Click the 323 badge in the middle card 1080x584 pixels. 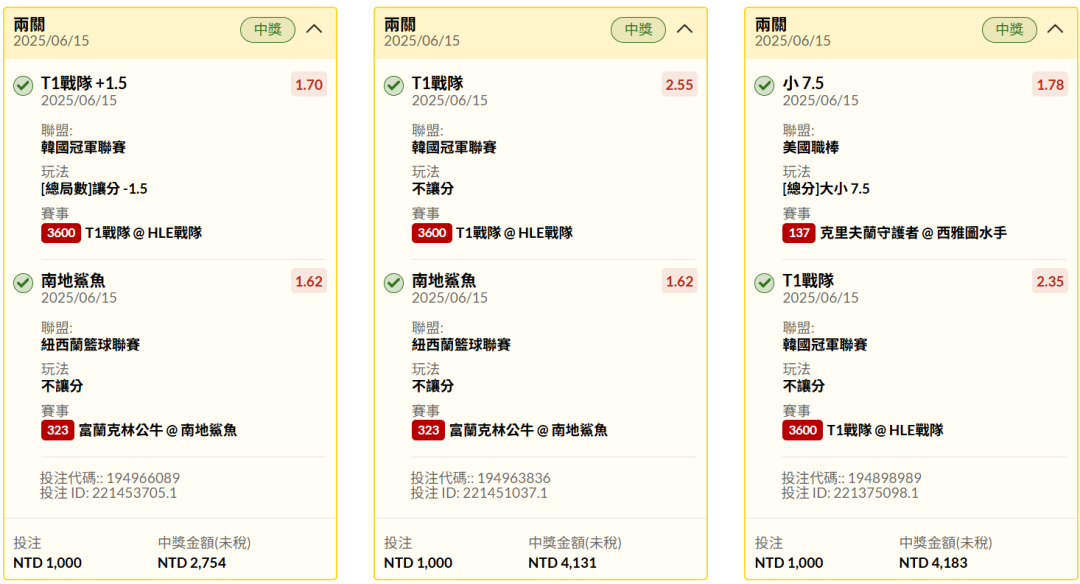coord(428,430)
